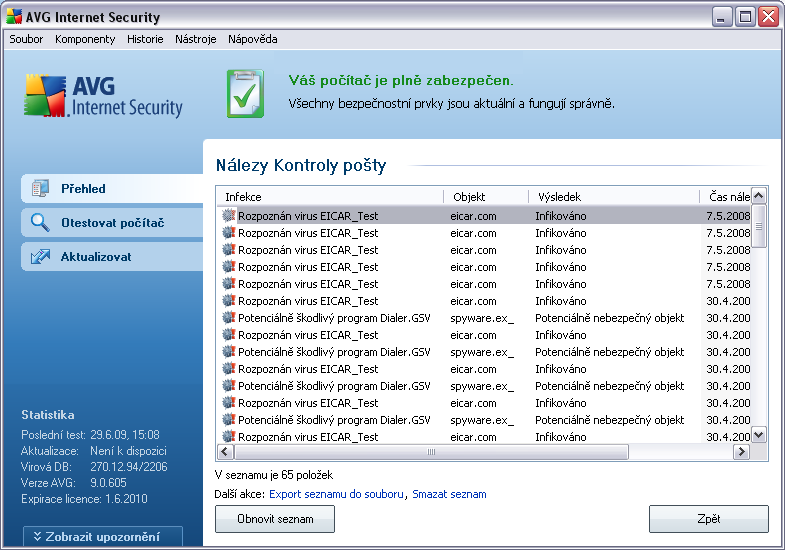Click the update arrow icon beside Aktualizovat
This screenshot has height=550, width=785.
pos(40,256)
